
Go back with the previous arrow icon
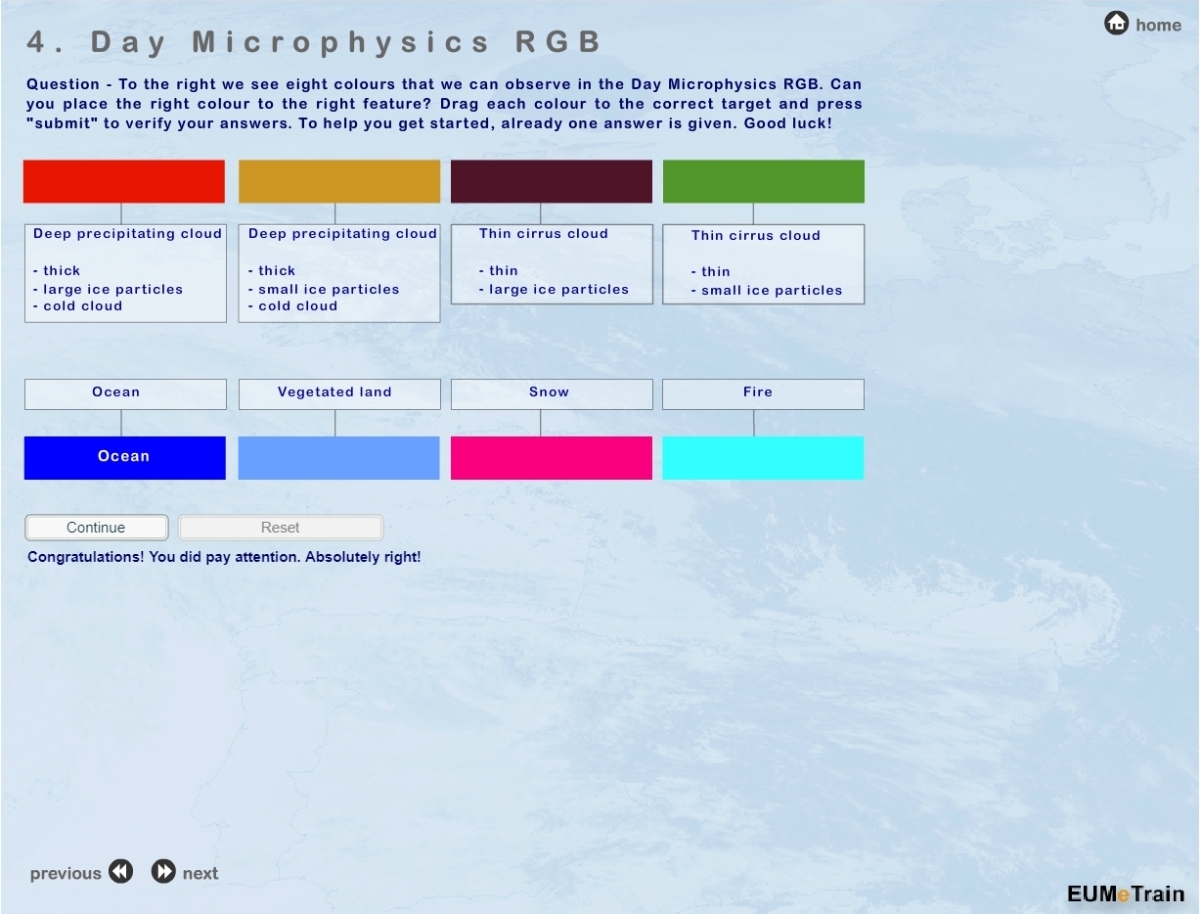pyautogui.click(x=121, y=872)
